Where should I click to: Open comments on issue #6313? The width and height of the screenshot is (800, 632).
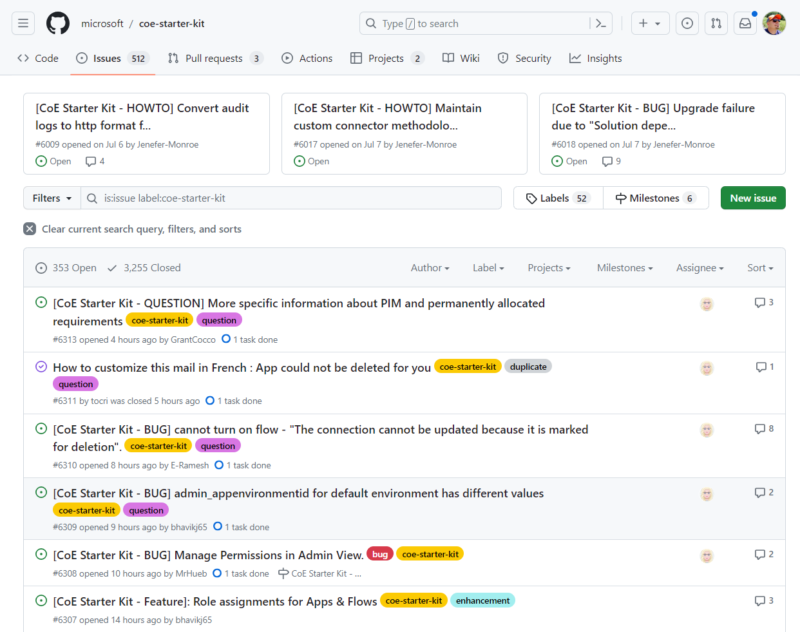point(764,302)
